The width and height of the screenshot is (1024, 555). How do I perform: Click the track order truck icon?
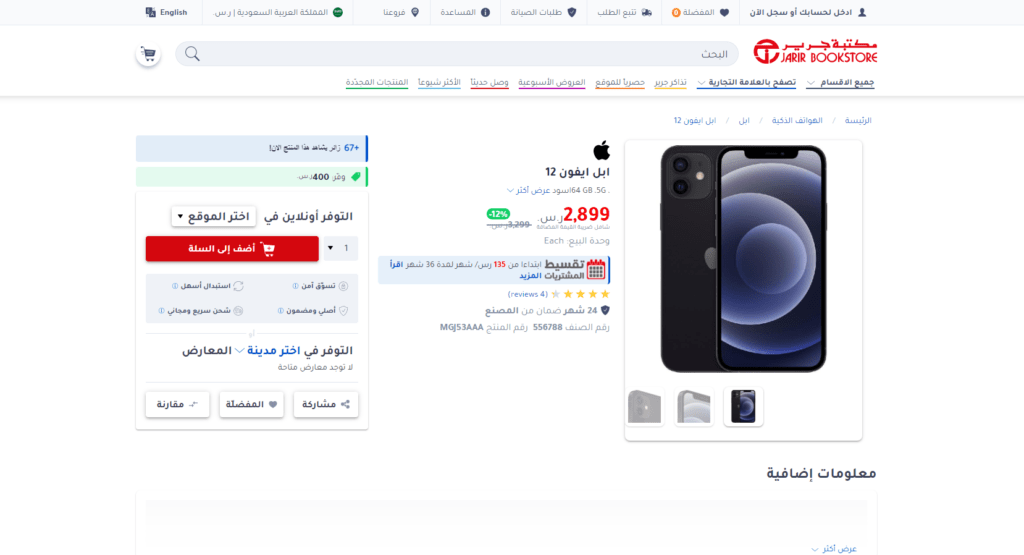coord(647,12)
